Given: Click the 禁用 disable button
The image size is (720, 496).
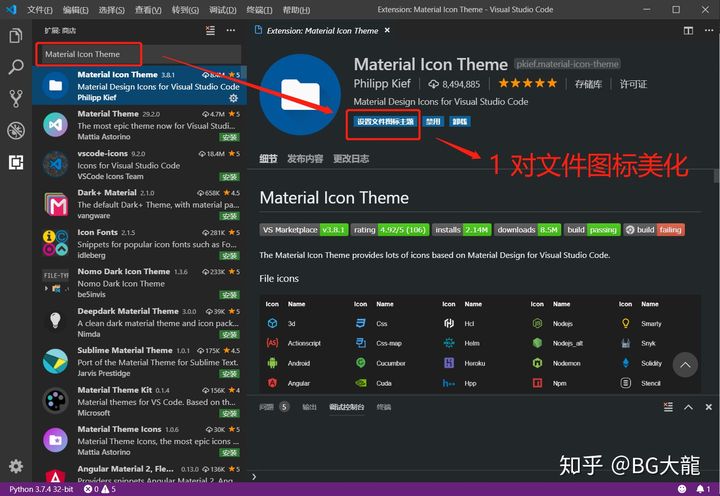Looking at the screenshot, I should pyautogui.click(x=433, y=122).
